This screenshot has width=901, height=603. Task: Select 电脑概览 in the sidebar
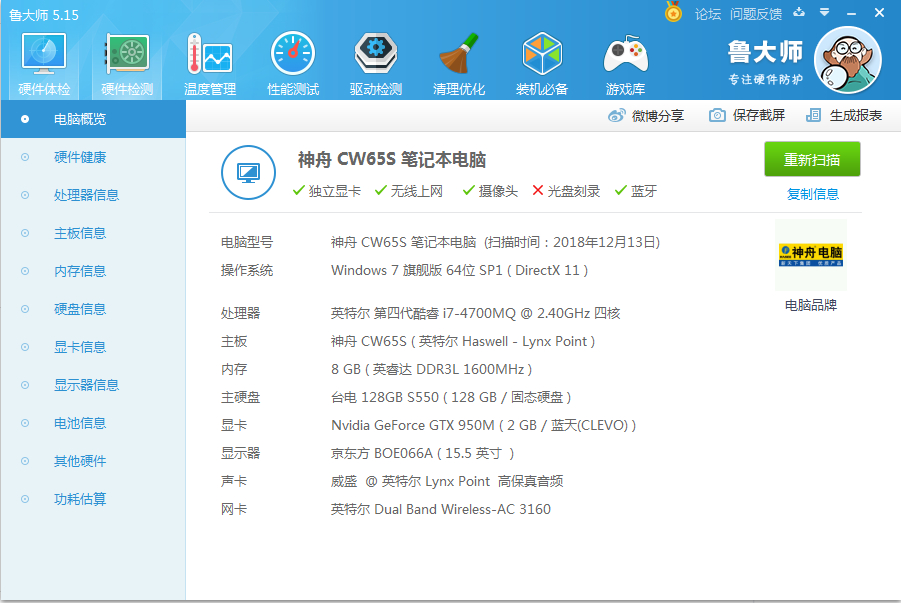[93, 119]
